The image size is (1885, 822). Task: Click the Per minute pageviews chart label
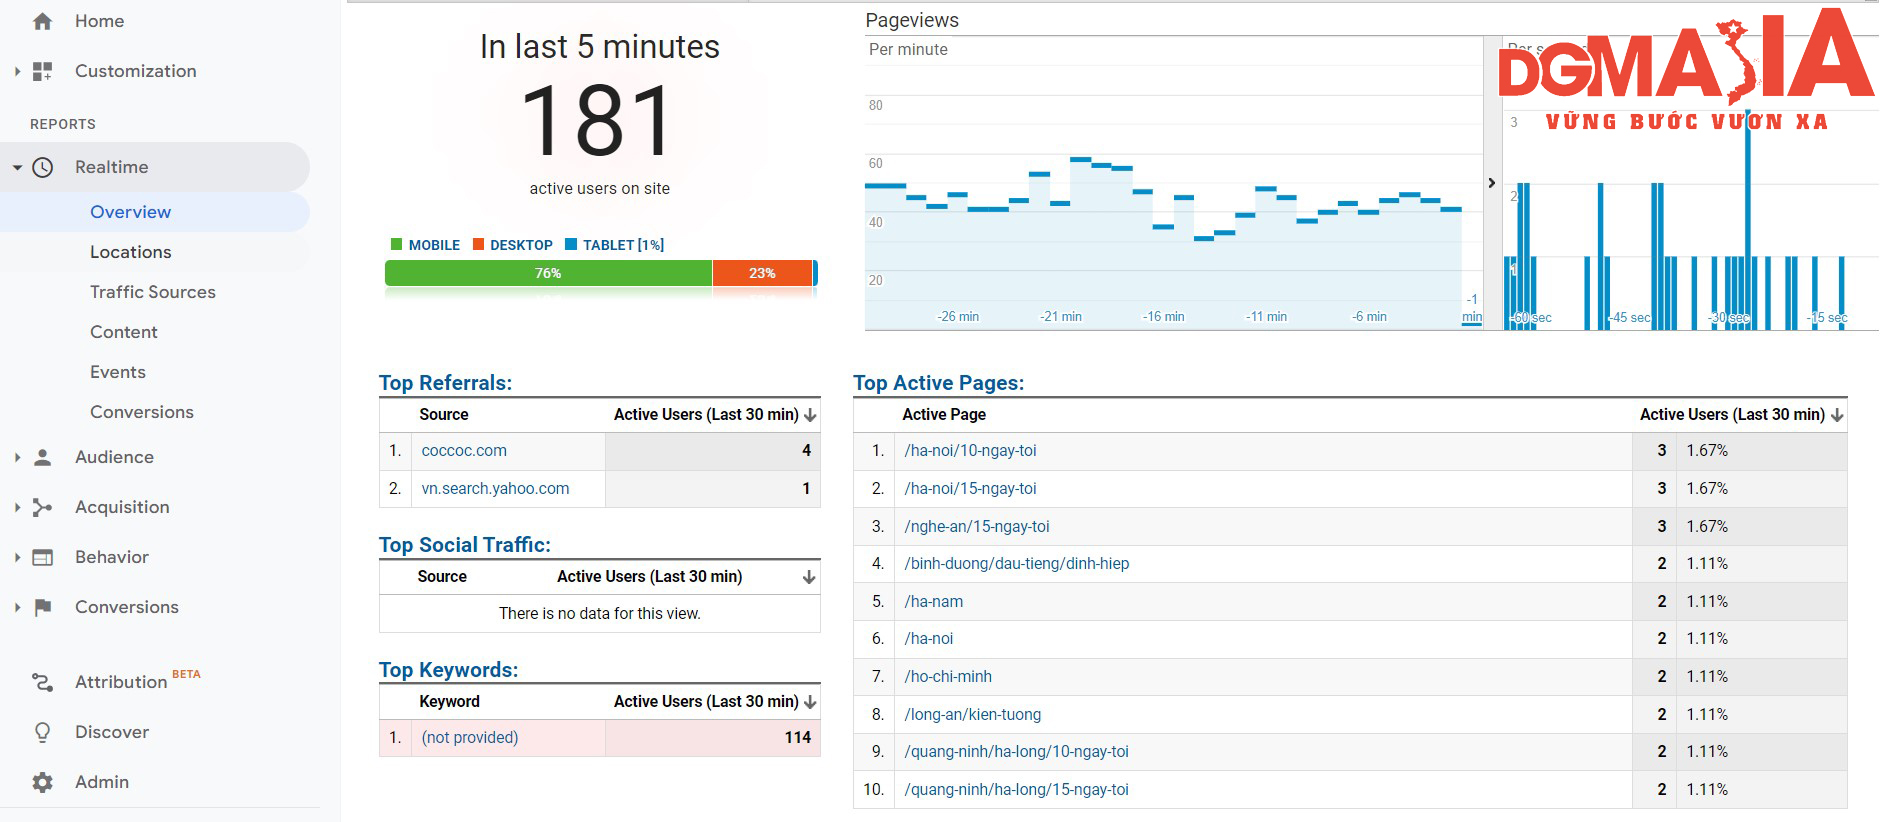tap(908, 50)
